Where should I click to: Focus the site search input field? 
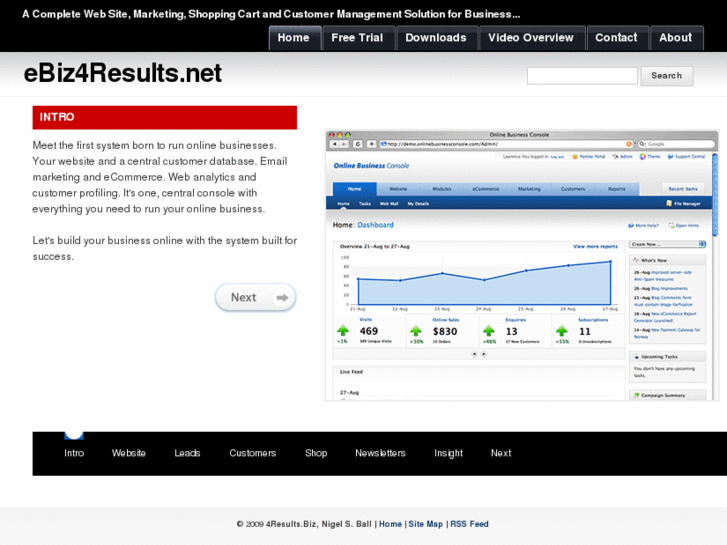pos(582,76)
